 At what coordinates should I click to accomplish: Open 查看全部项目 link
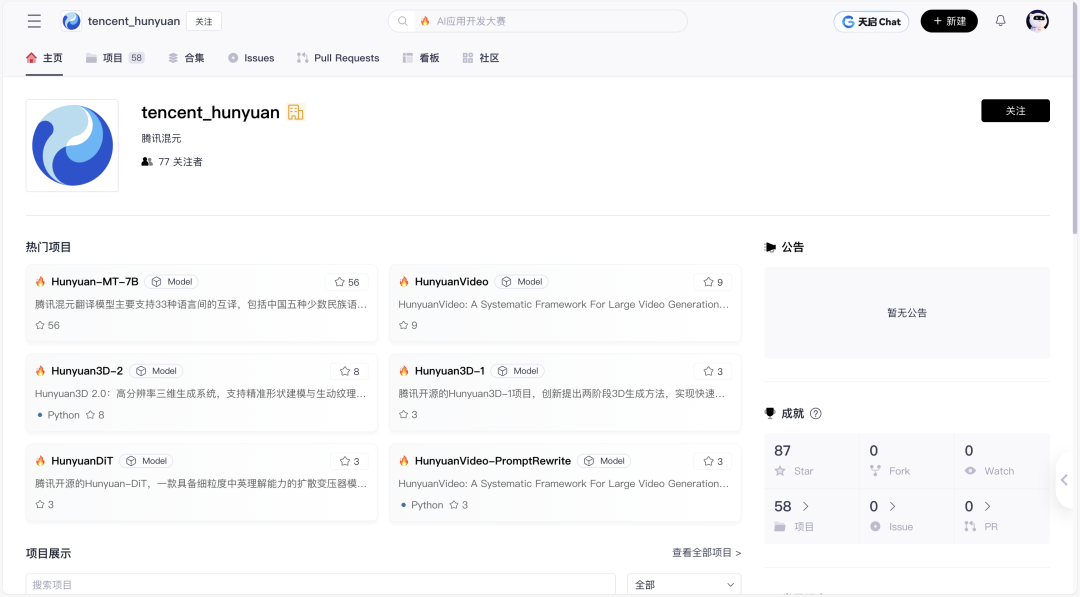[707, 552]
